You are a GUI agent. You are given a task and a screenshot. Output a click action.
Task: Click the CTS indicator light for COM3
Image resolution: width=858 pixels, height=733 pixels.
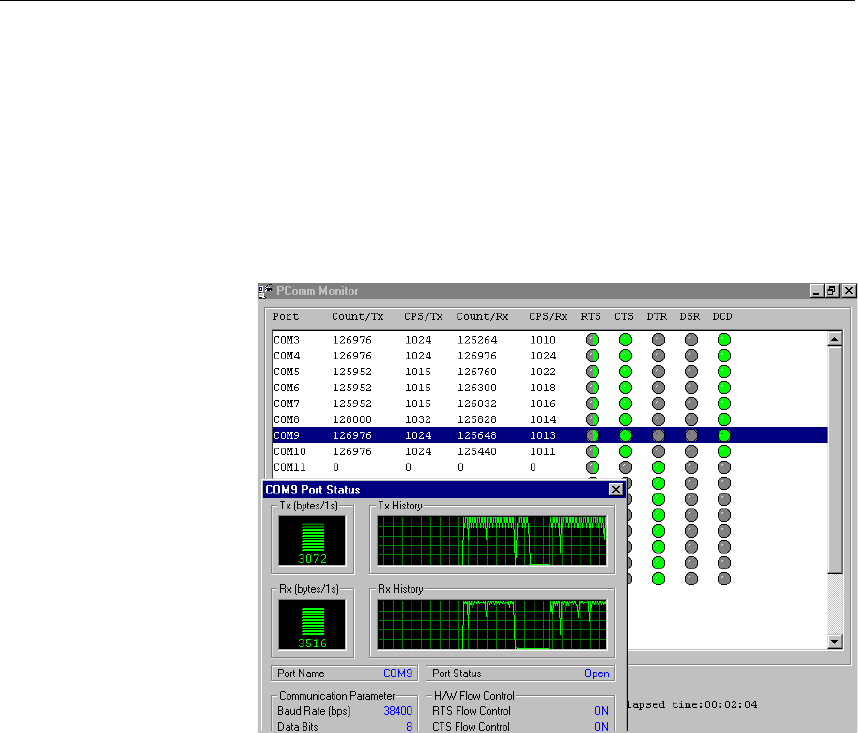point(625,340)
